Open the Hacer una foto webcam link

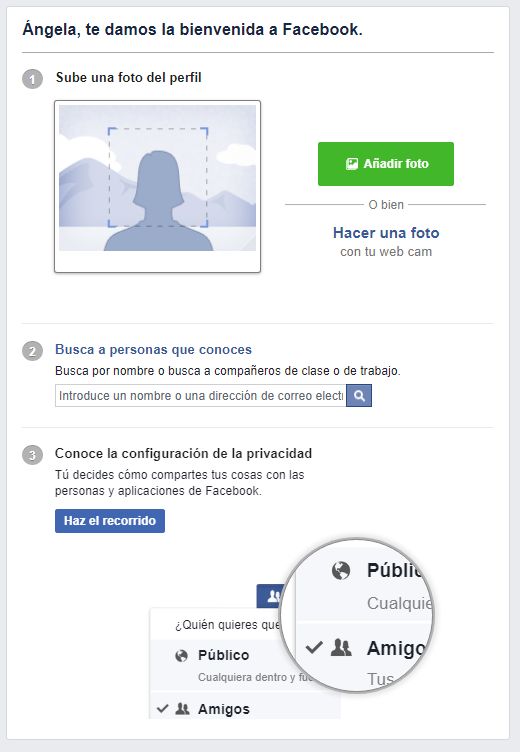[386, 233]
